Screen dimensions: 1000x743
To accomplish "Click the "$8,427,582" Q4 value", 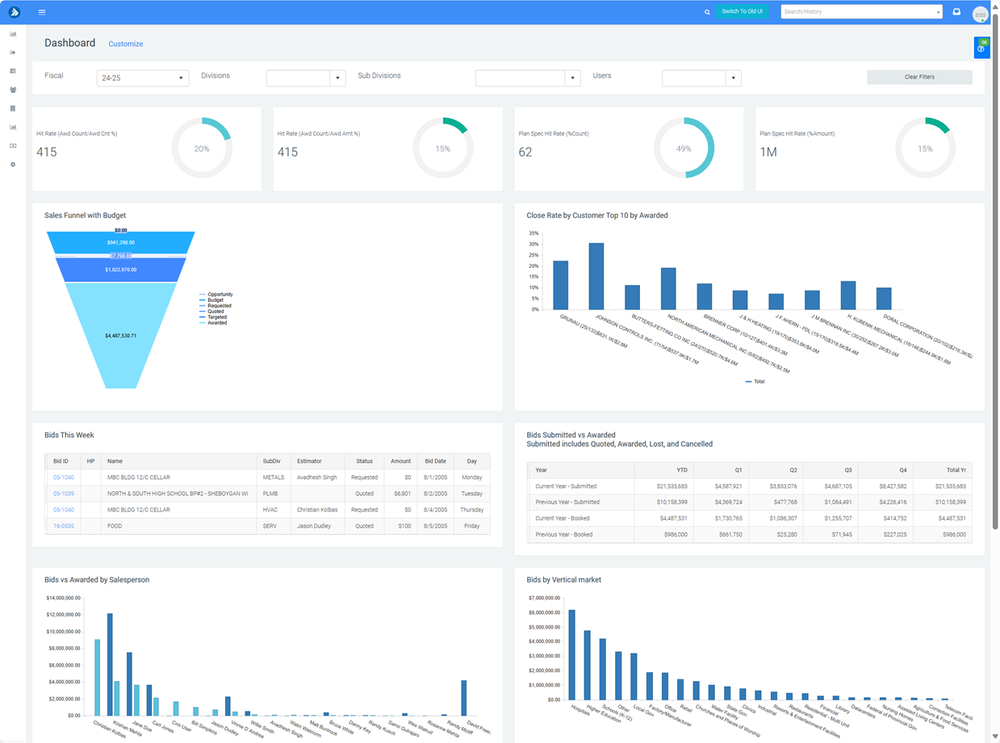I will 893,486.
